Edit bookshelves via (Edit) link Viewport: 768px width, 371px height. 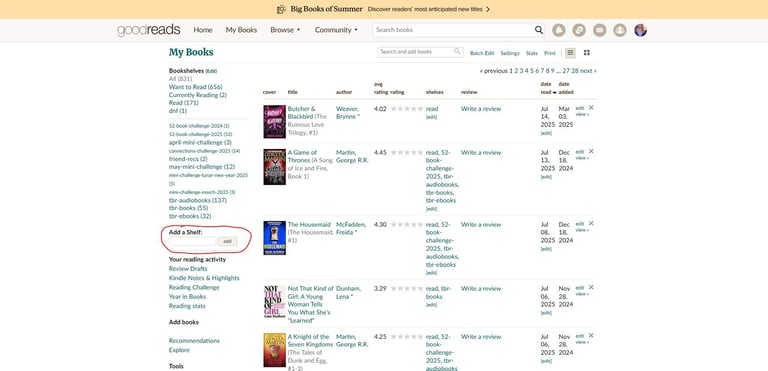tap(211, 71)
